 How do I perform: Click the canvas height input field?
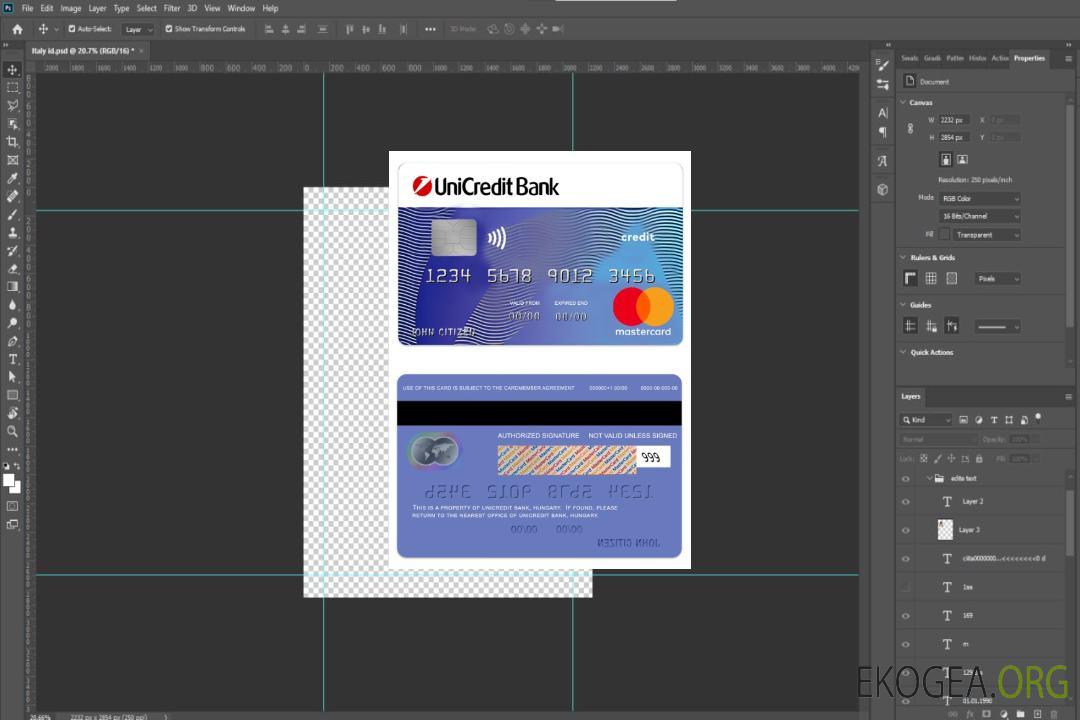(x=955, y=137)
